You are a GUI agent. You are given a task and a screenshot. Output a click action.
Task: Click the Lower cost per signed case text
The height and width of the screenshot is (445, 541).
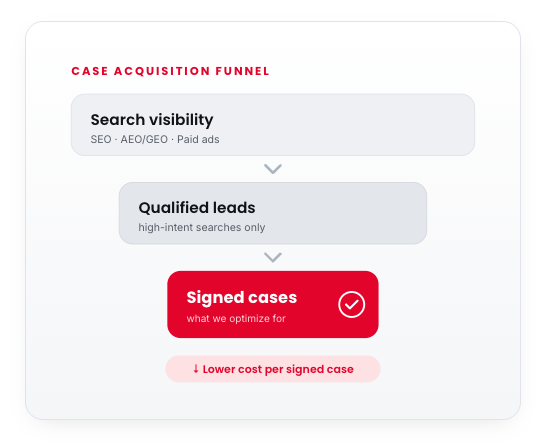278,369
